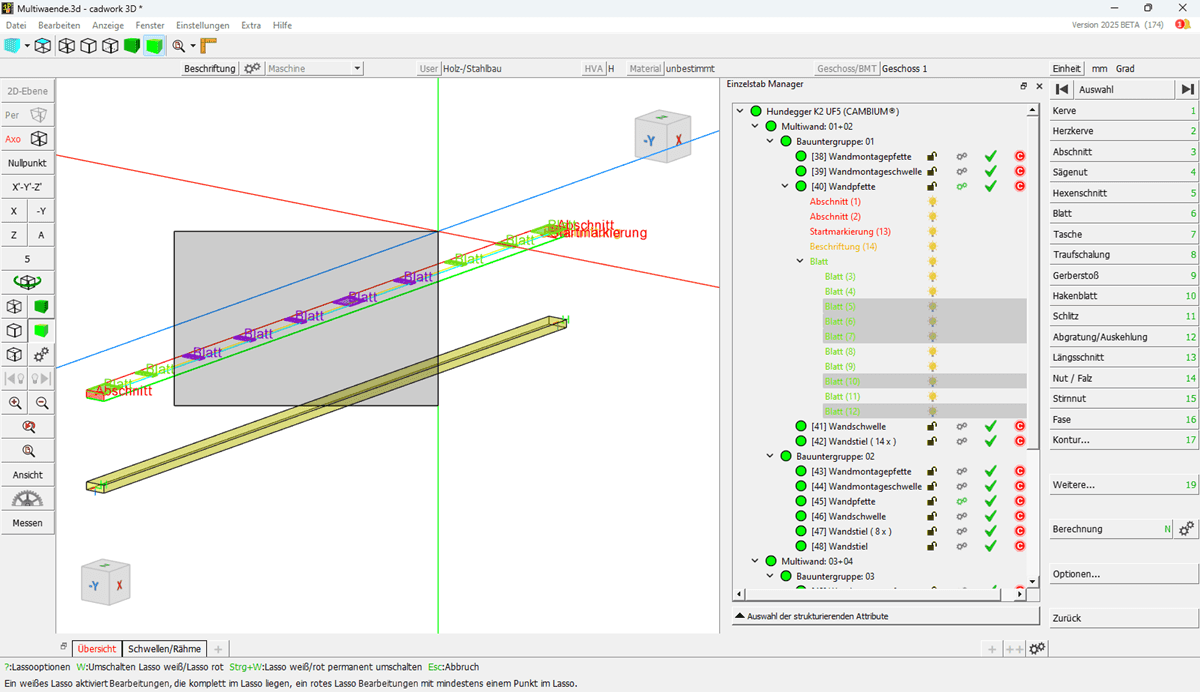This screenshot has width=1200, height=692.
Task: Click the view orientation cube at bottom left
Action: coord(106,583)
